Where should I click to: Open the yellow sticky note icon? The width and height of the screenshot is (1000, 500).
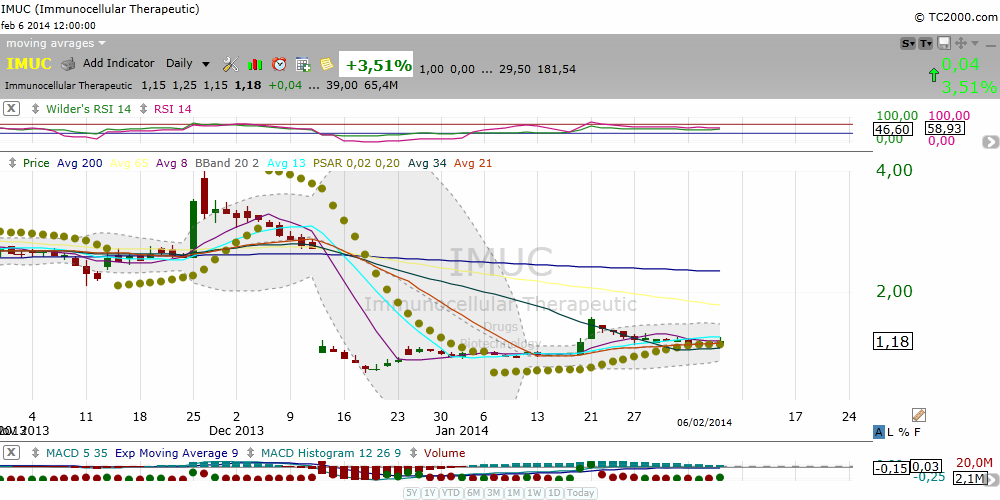click(327, 64)
